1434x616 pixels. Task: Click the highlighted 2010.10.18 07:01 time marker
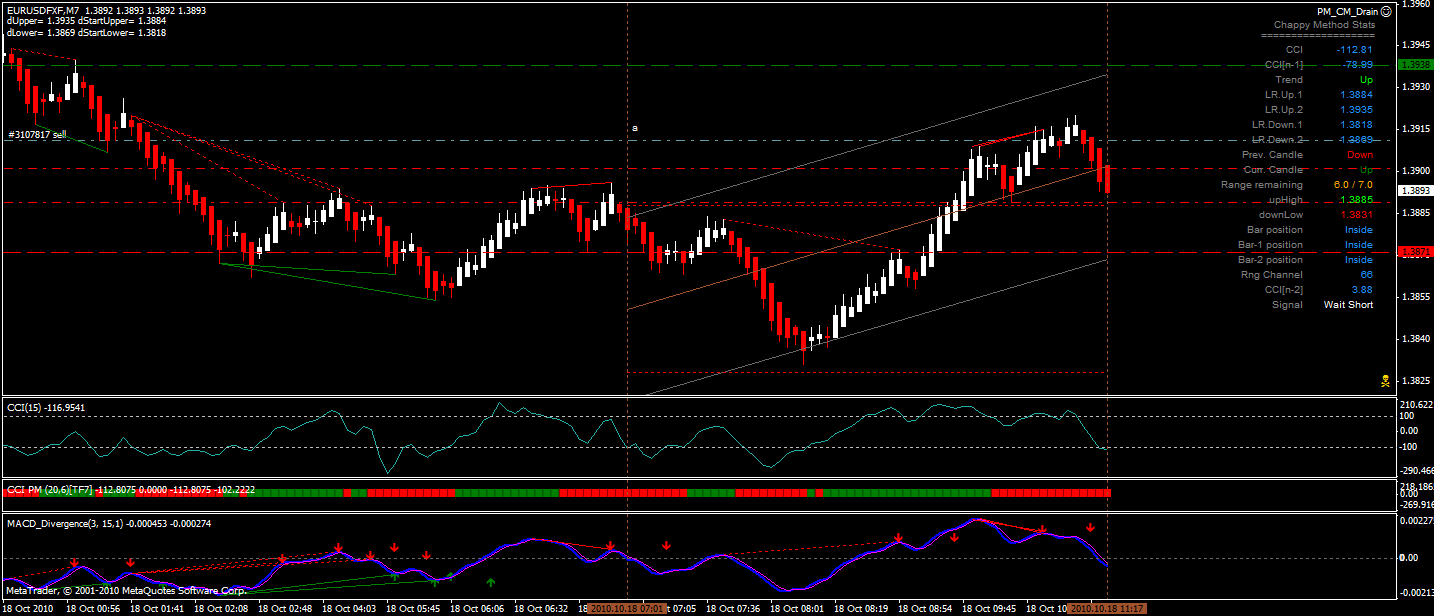(626, 608)
